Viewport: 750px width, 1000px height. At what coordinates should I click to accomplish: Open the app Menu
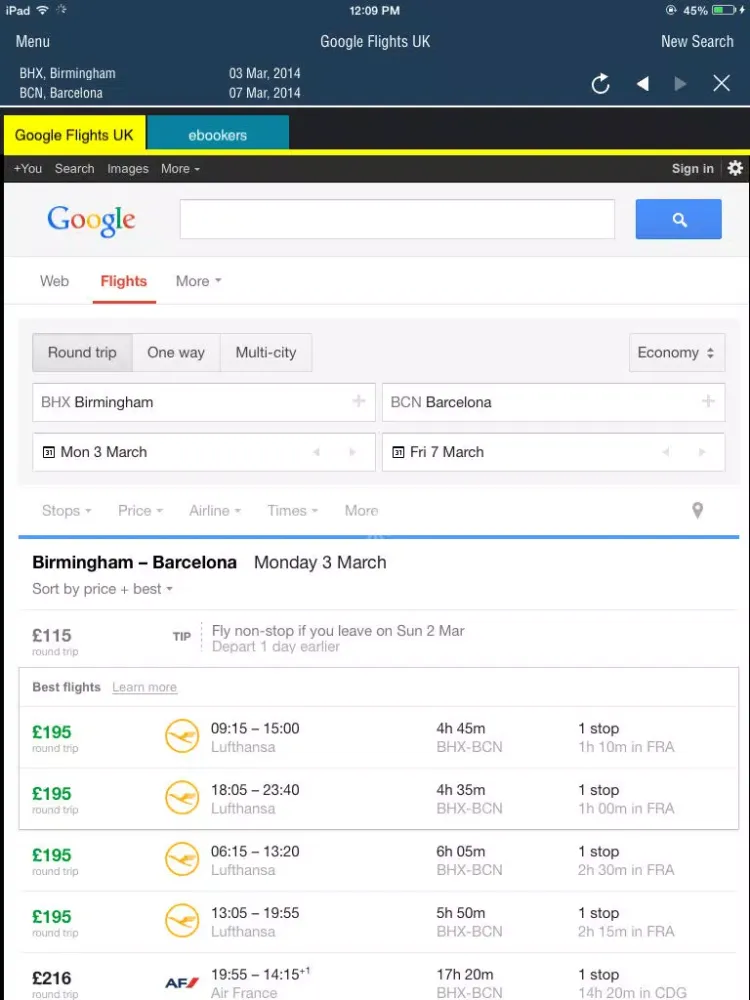click(x=33, y=41)
